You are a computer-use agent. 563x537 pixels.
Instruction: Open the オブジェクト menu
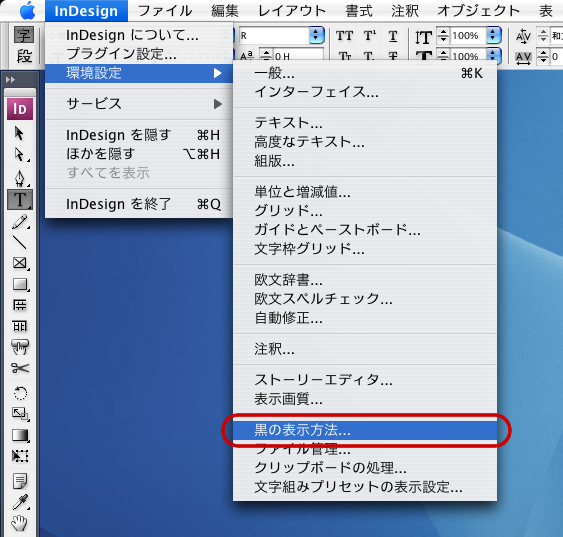pyautogui.click(x=478, y=11)
